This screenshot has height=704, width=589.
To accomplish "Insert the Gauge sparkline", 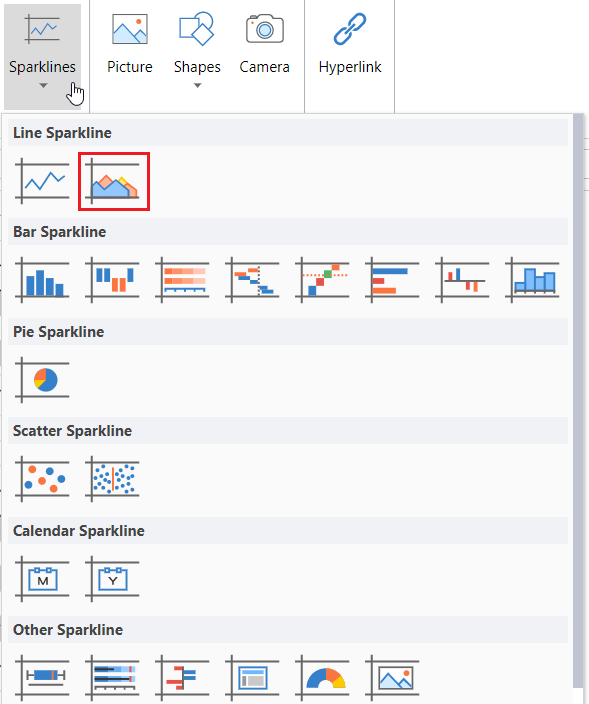I will pyautogui.click(x=322, y=678).
